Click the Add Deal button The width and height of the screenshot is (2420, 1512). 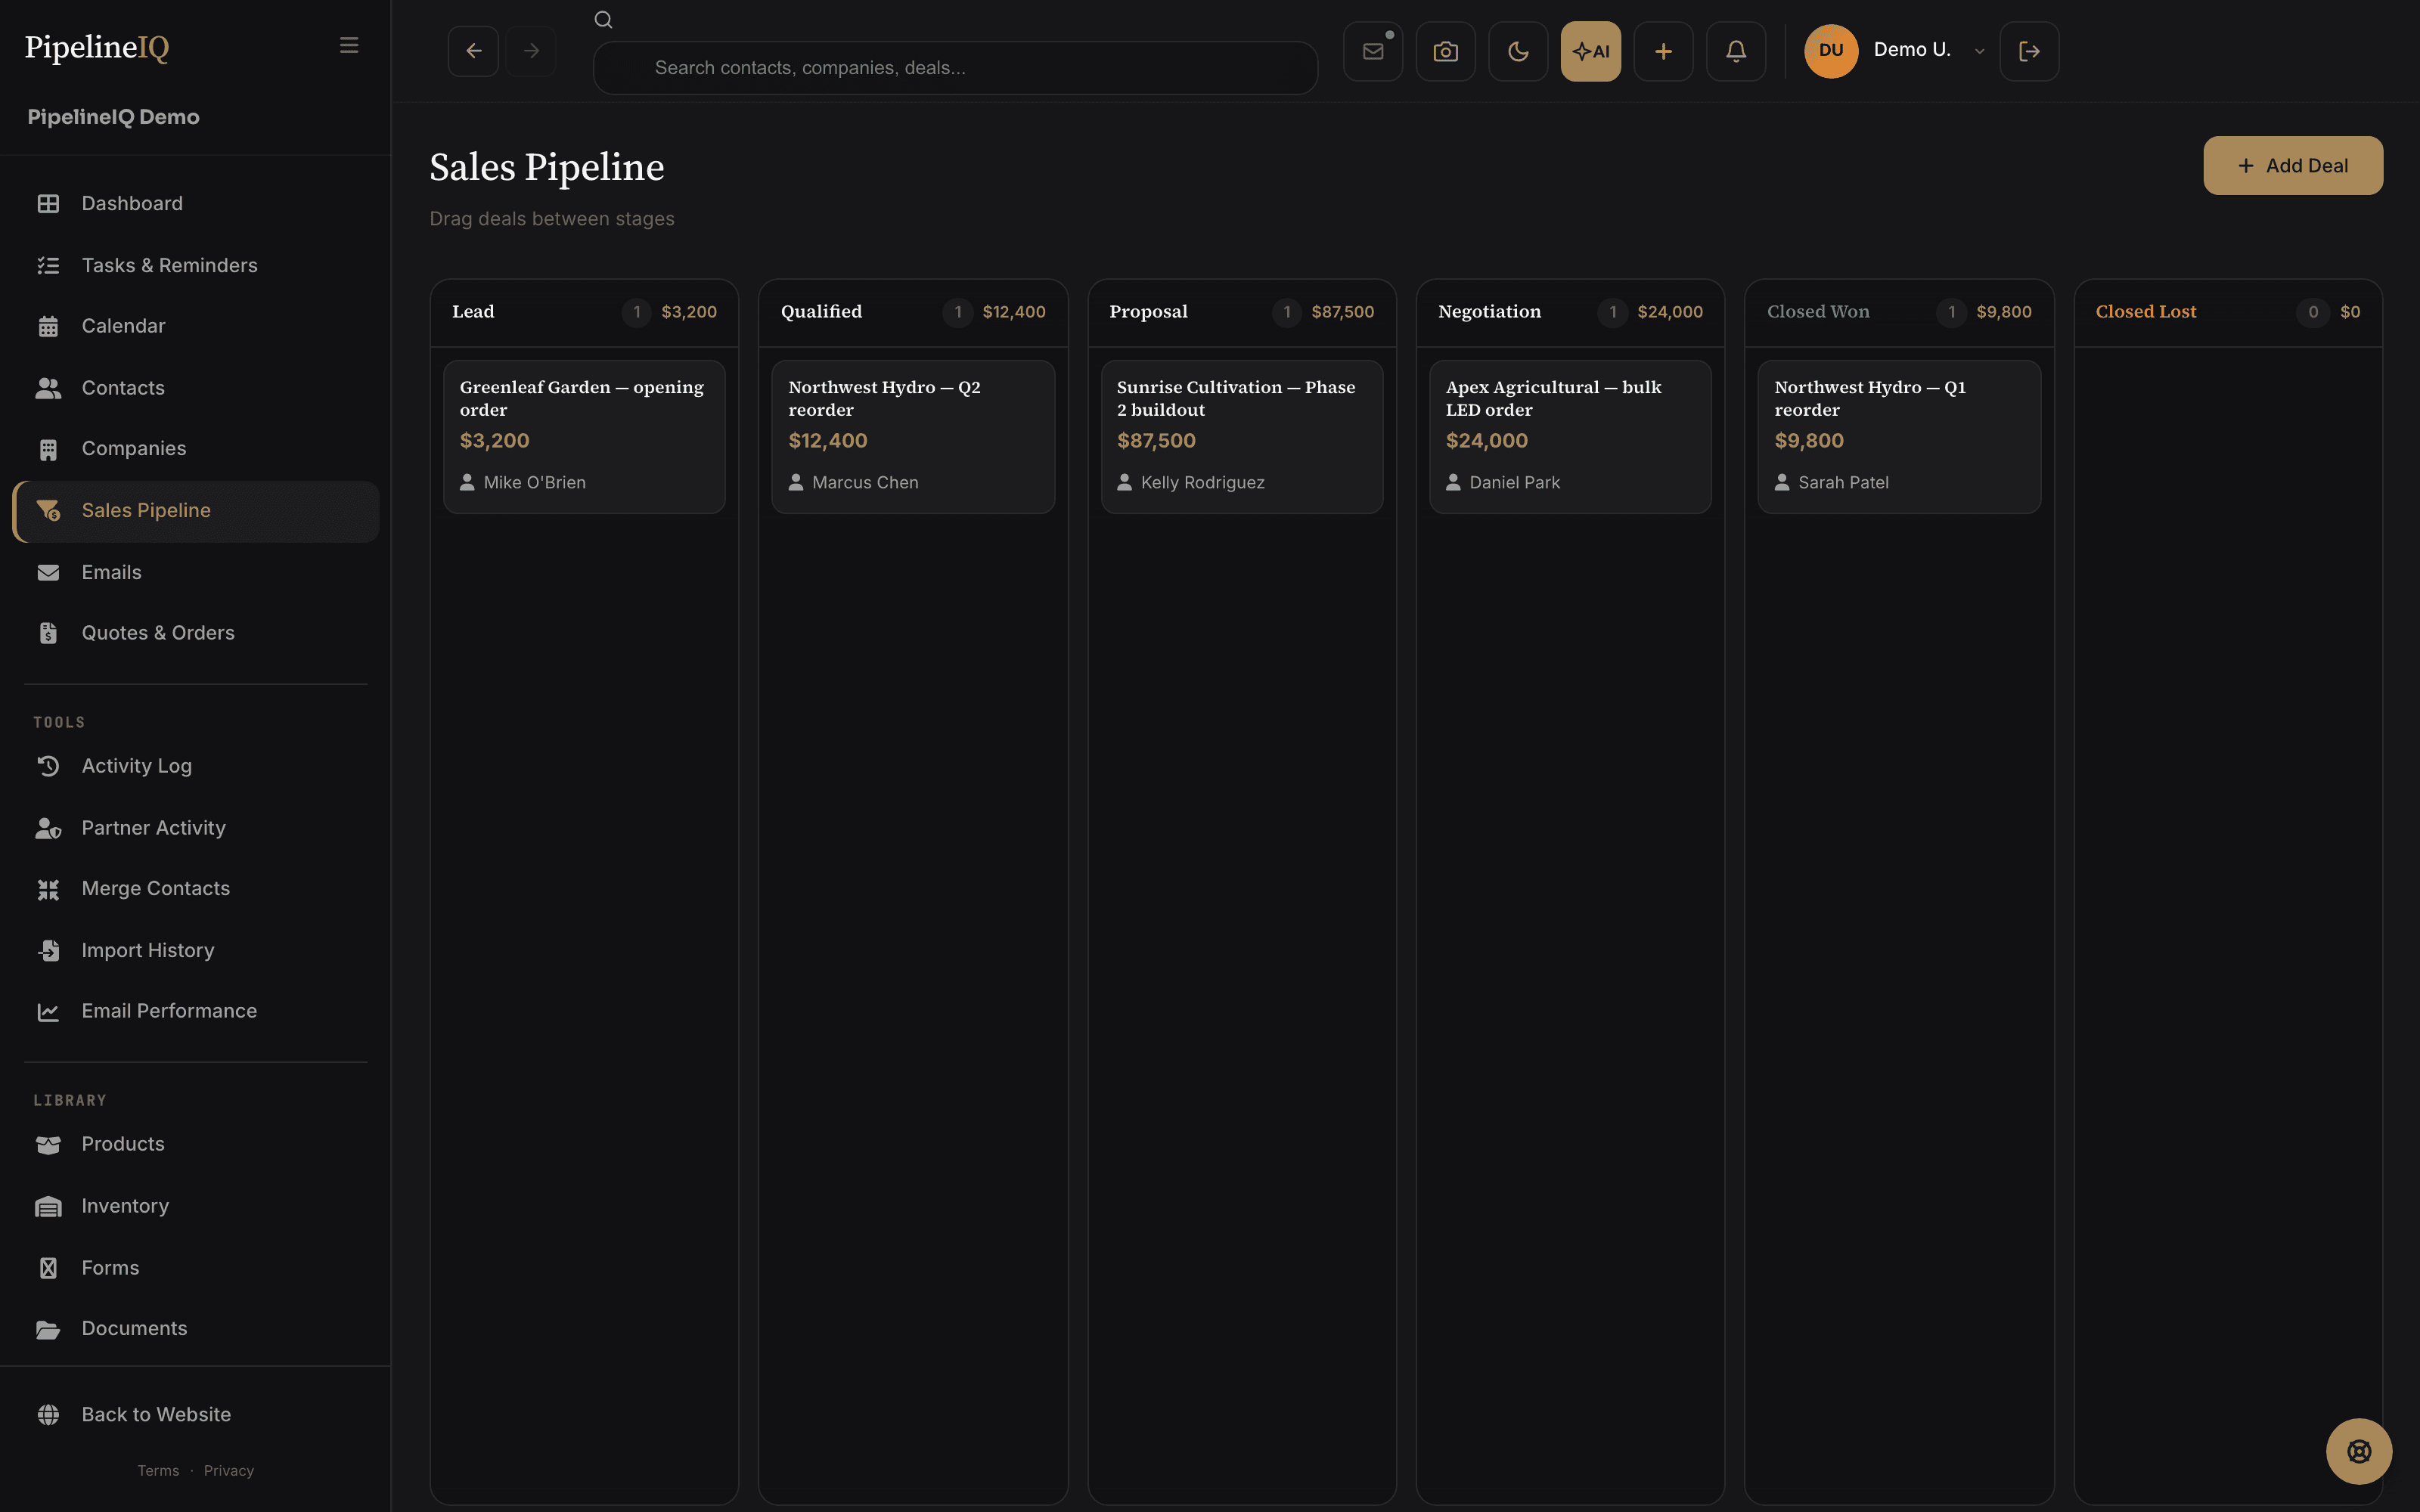pos(2293,166)
